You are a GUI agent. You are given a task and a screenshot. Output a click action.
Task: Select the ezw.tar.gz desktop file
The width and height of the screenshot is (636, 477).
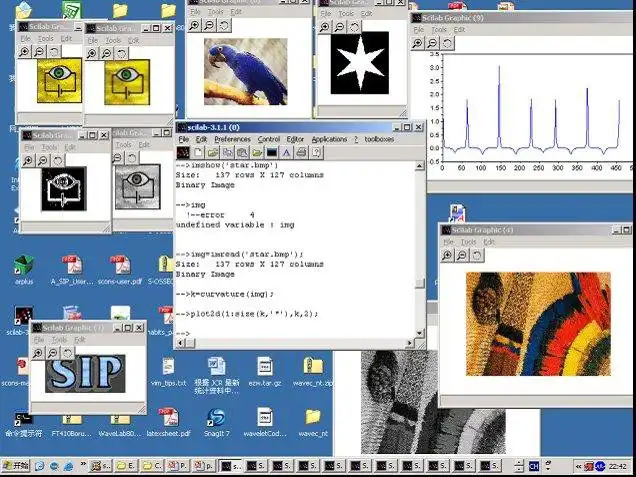[265, 371]
